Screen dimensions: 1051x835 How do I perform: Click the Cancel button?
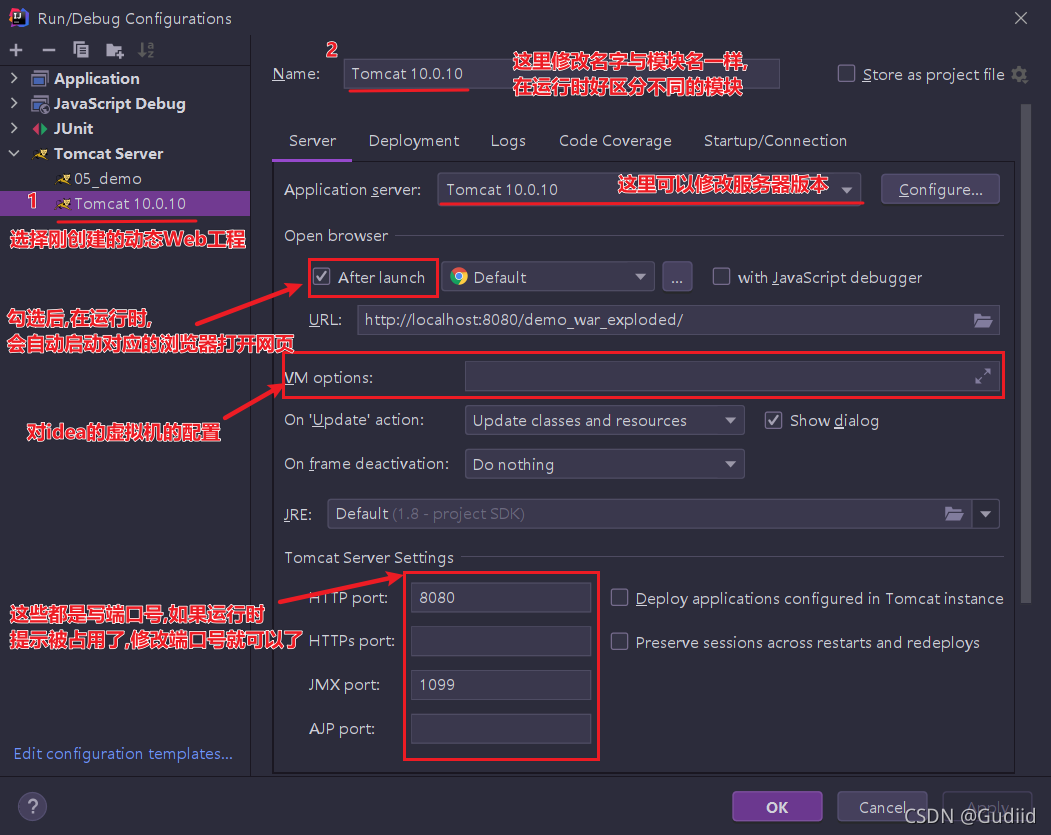click(x=882, y=807)
